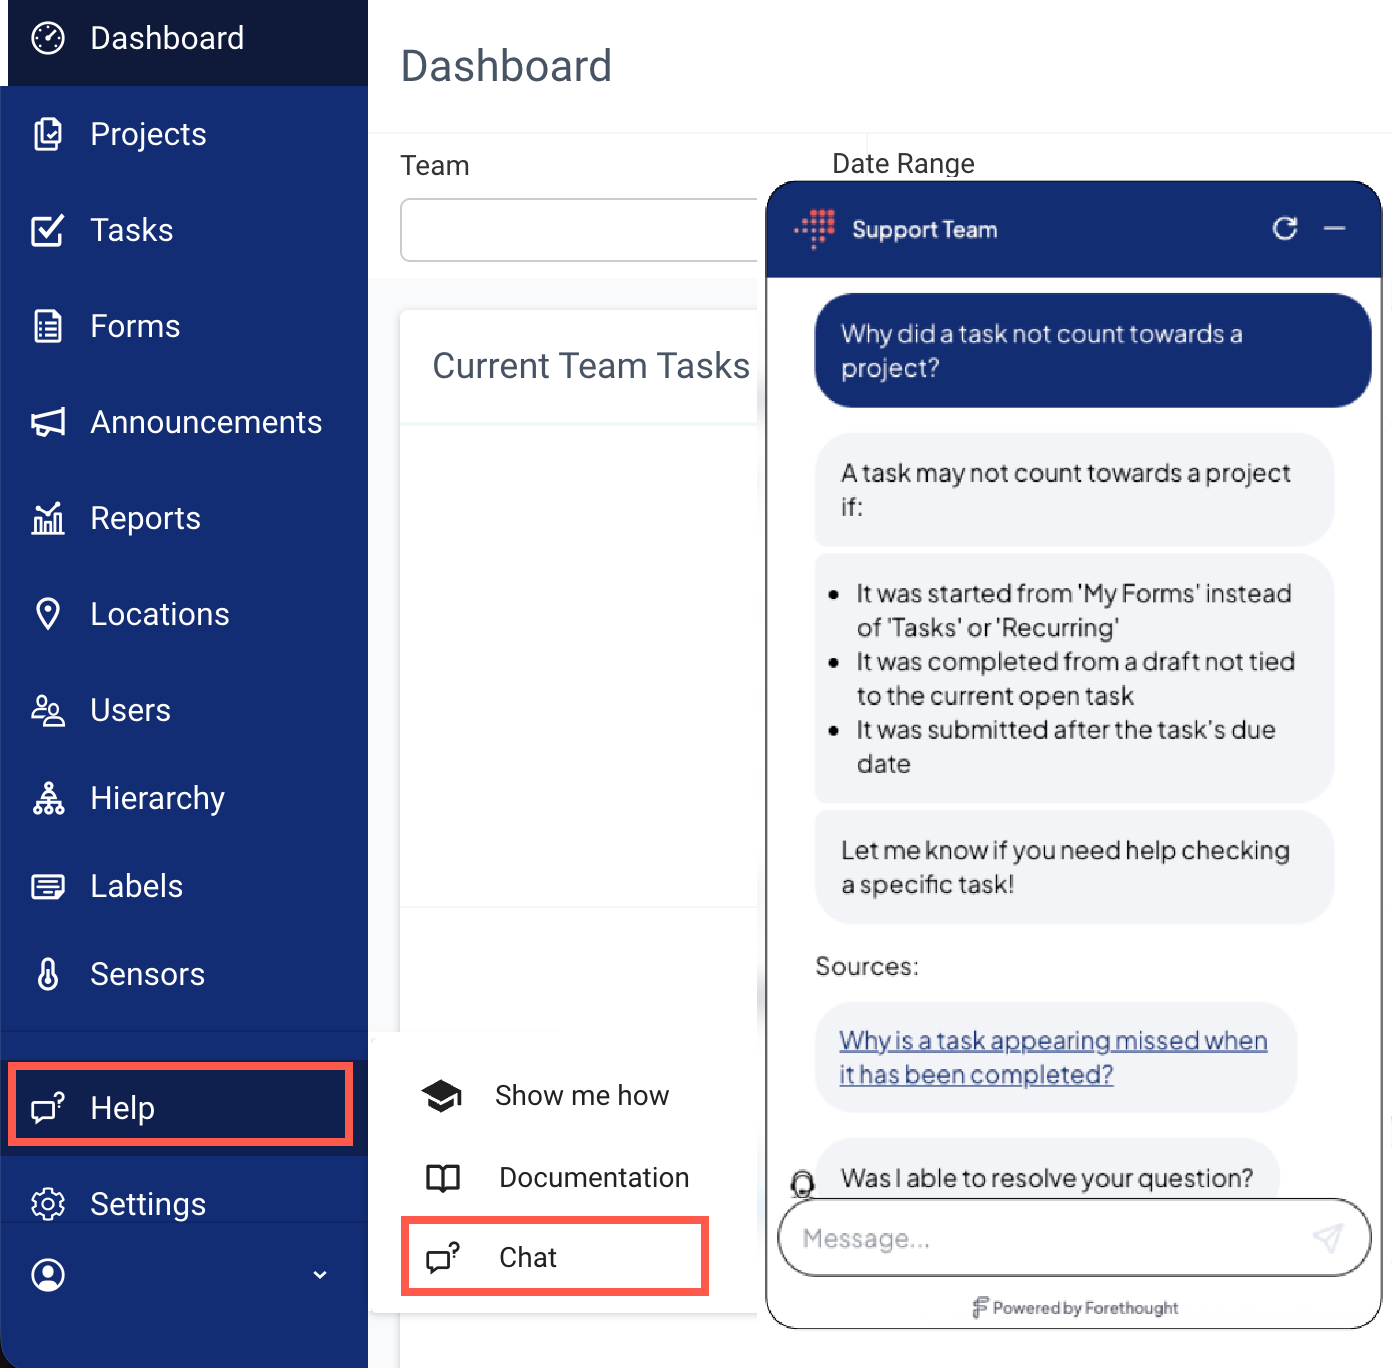Viewport: 1392px width, 1368px height.
Task: Click the bulleted reasons chat bubble
Action: coord(1074,678)
